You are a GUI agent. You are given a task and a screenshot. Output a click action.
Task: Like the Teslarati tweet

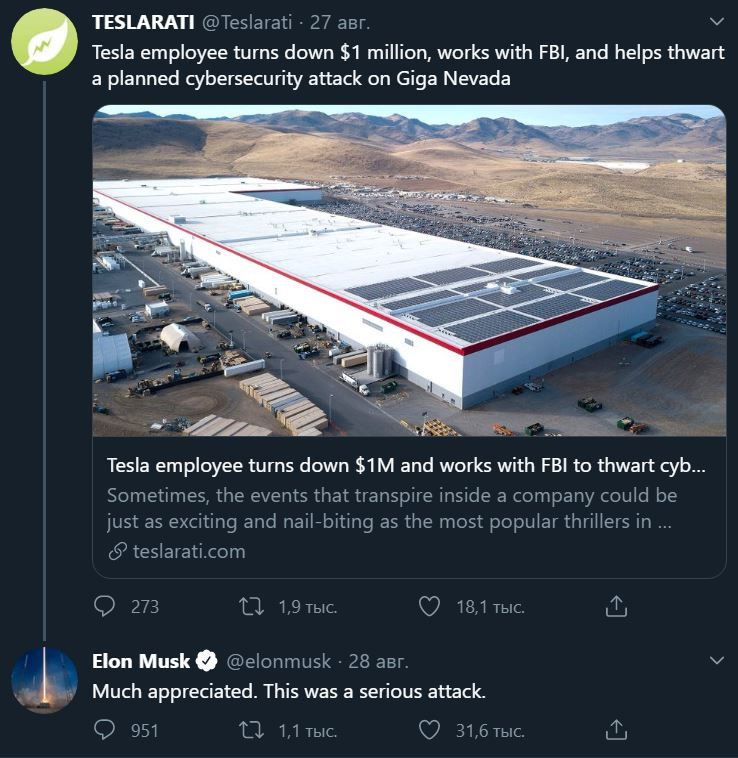pos(429,606)
